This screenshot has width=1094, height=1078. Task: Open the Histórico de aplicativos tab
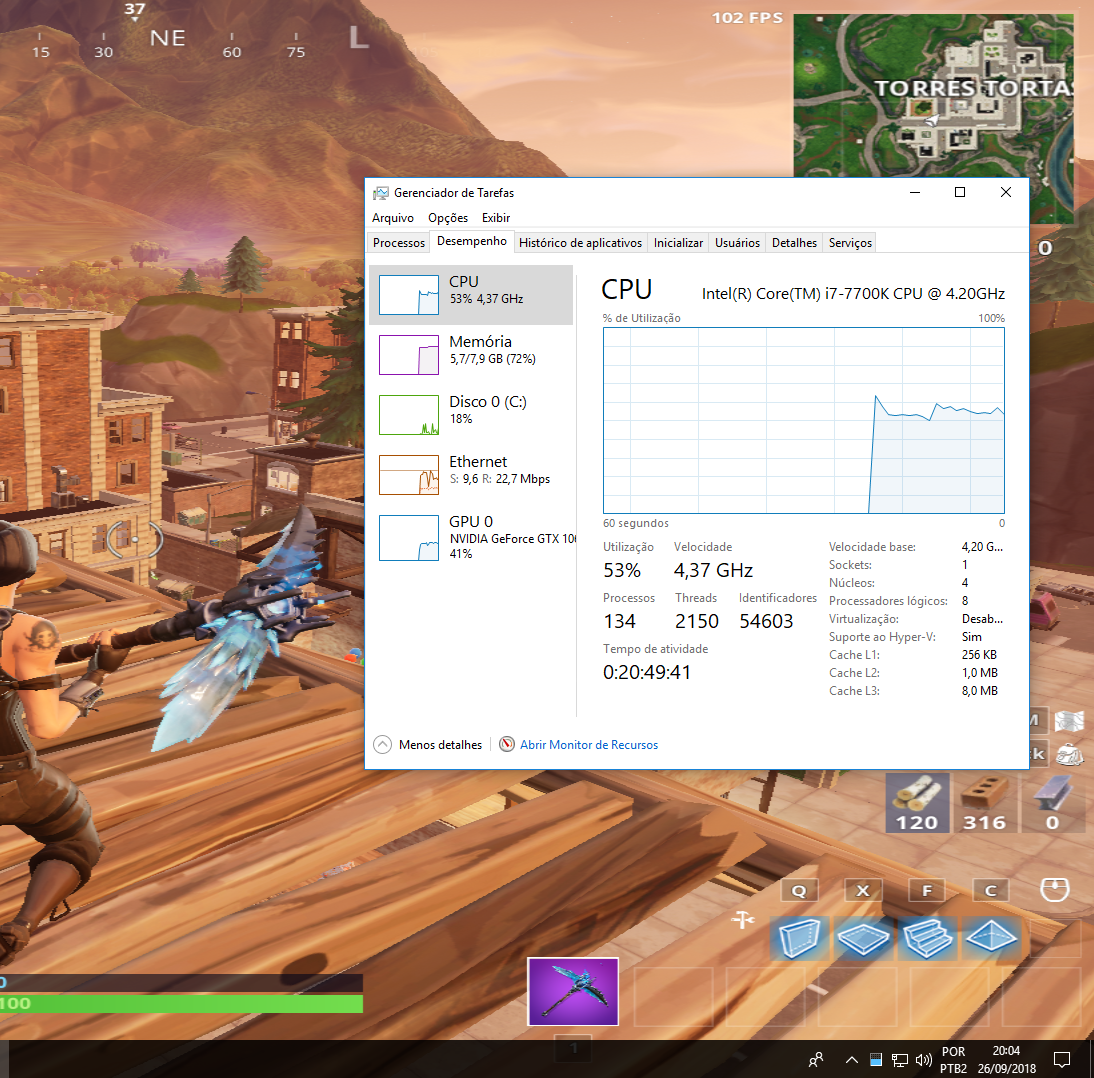(x=580, y=243)
